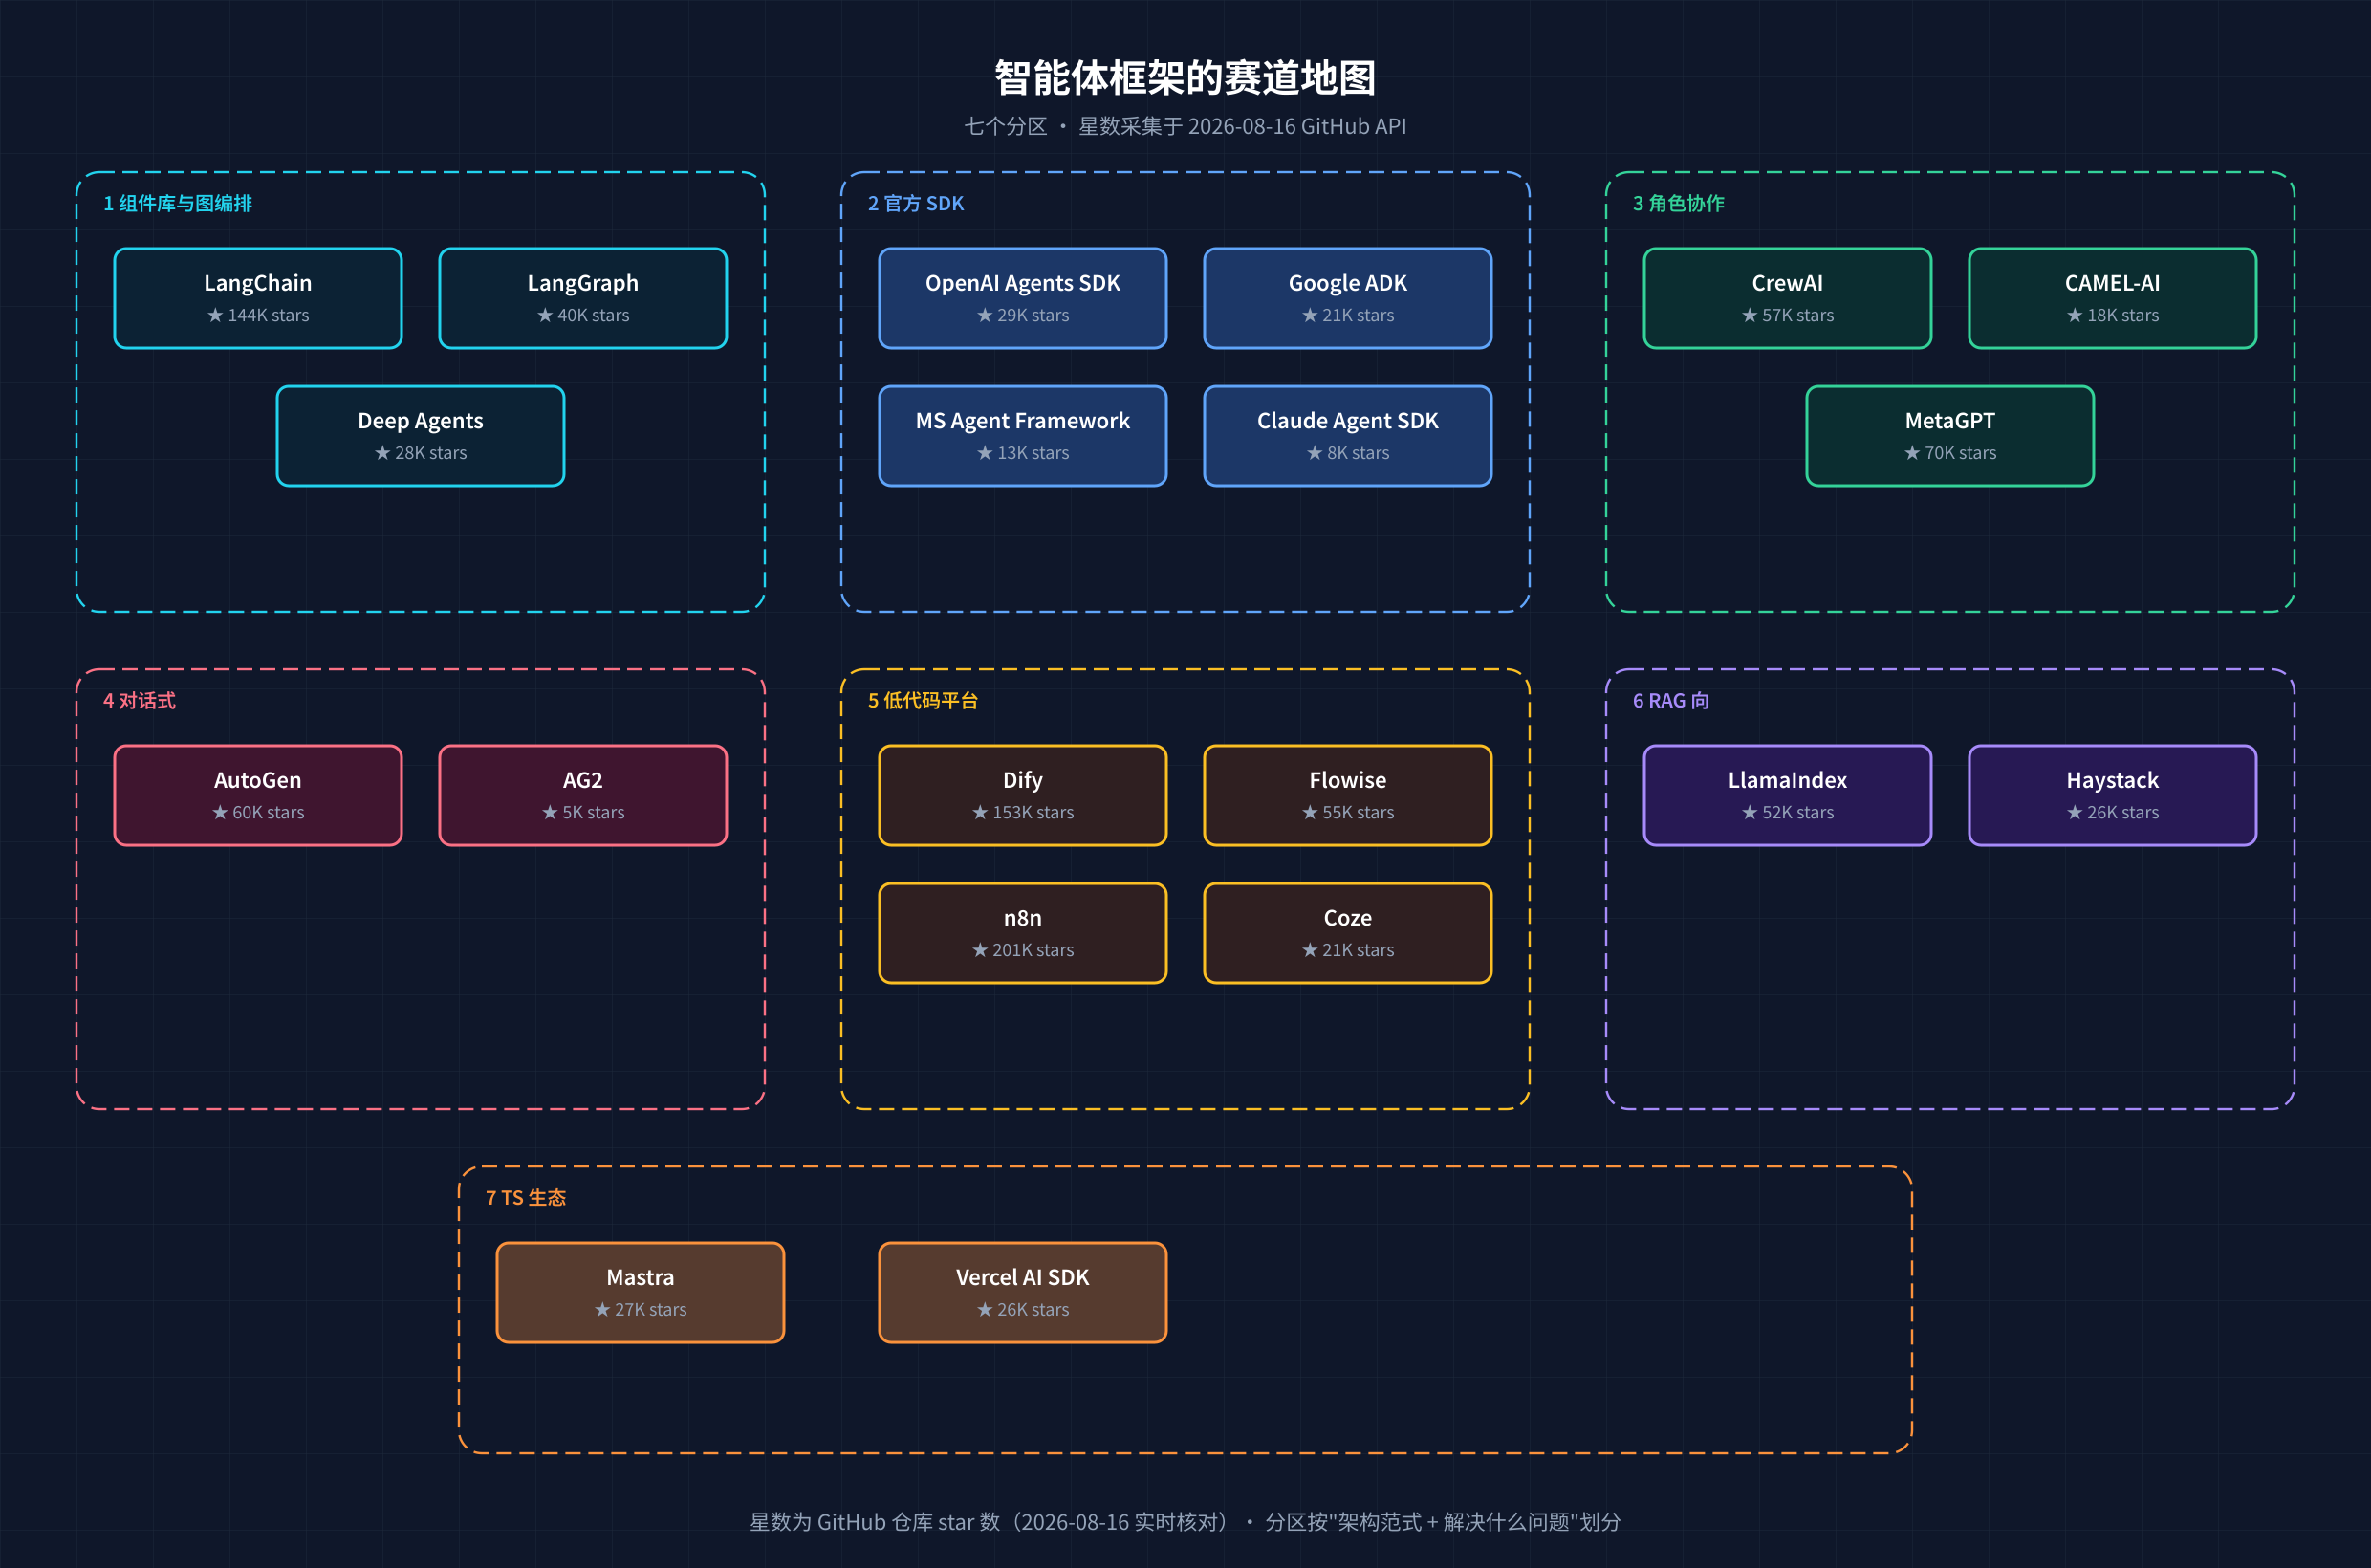Click the Claude Agent SDK card
The image size is (2371, 1568).
[1348, 436]
